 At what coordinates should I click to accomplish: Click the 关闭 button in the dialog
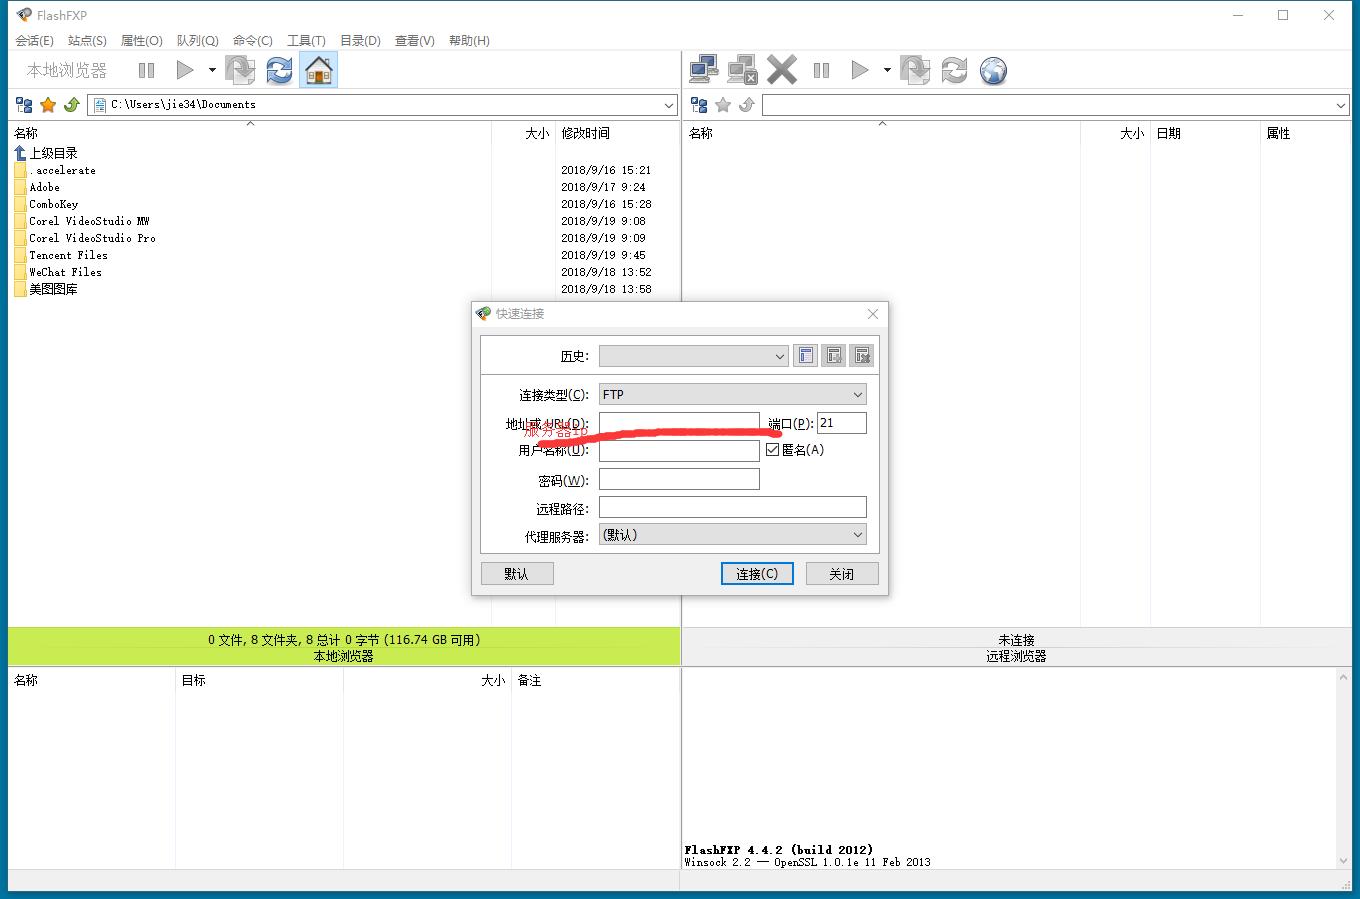point(842,573)
